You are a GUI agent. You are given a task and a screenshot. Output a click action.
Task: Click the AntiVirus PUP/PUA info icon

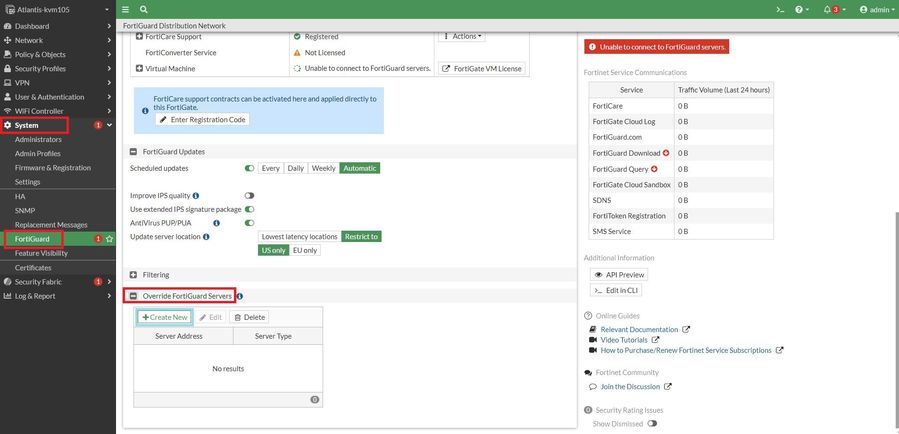[x=217, y=222]
